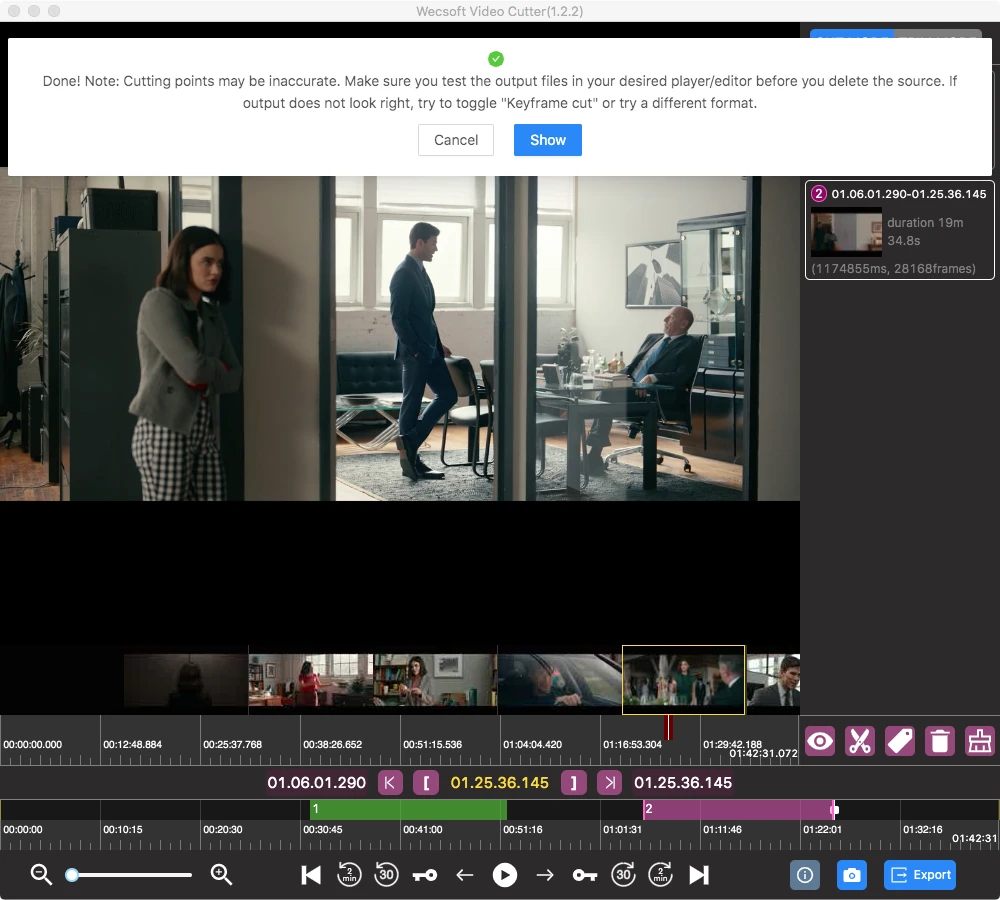The width and height of the screenshot is (1000, 900).
Task: Select segment 01.06.01.290-01.25.36.145 in list
Action: 900,230
